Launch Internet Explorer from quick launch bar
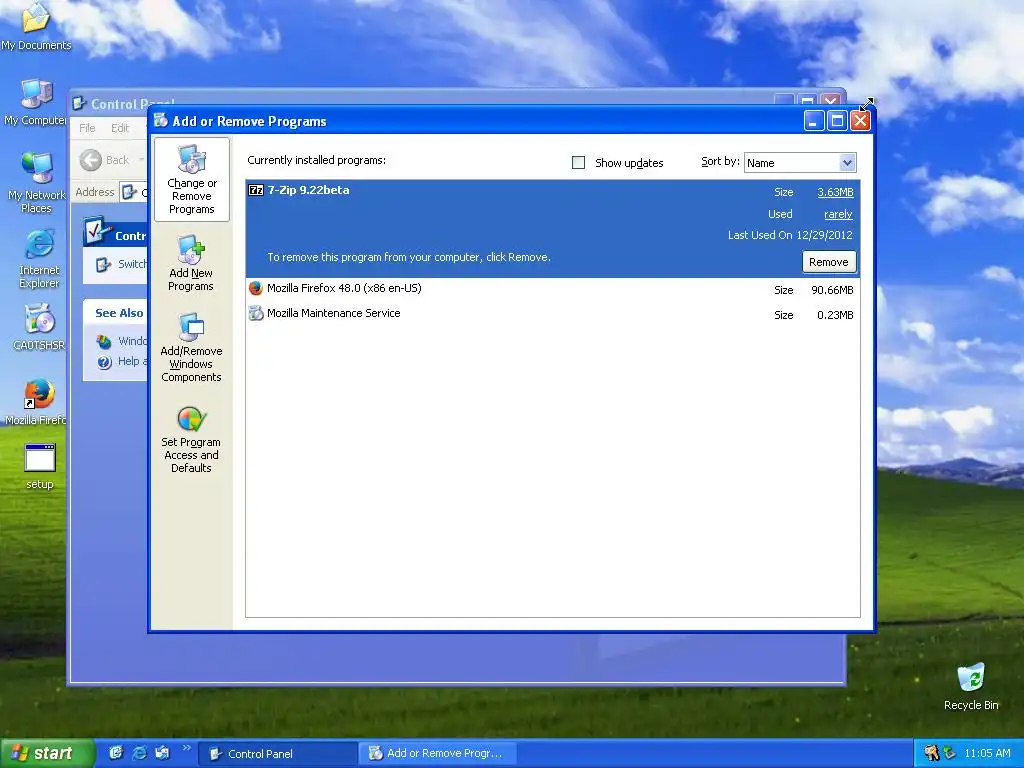This screenshot has width=1024, height=768. pos(139,753)
